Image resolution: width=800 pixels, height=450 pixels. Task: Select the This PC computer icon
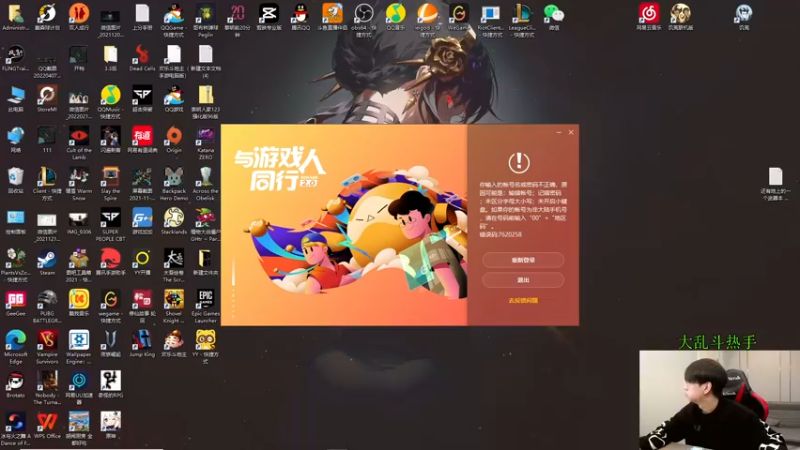[x=15, y=99]
